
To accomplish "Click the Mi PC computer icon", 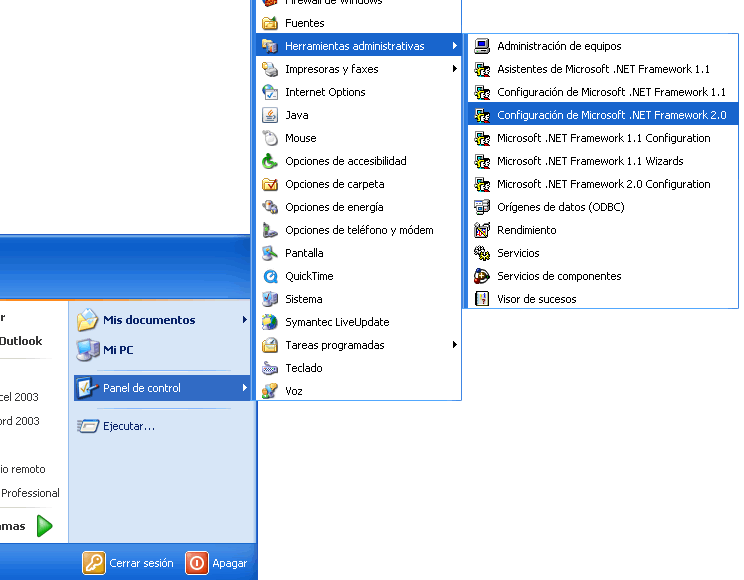I will (x=88, y=350).
